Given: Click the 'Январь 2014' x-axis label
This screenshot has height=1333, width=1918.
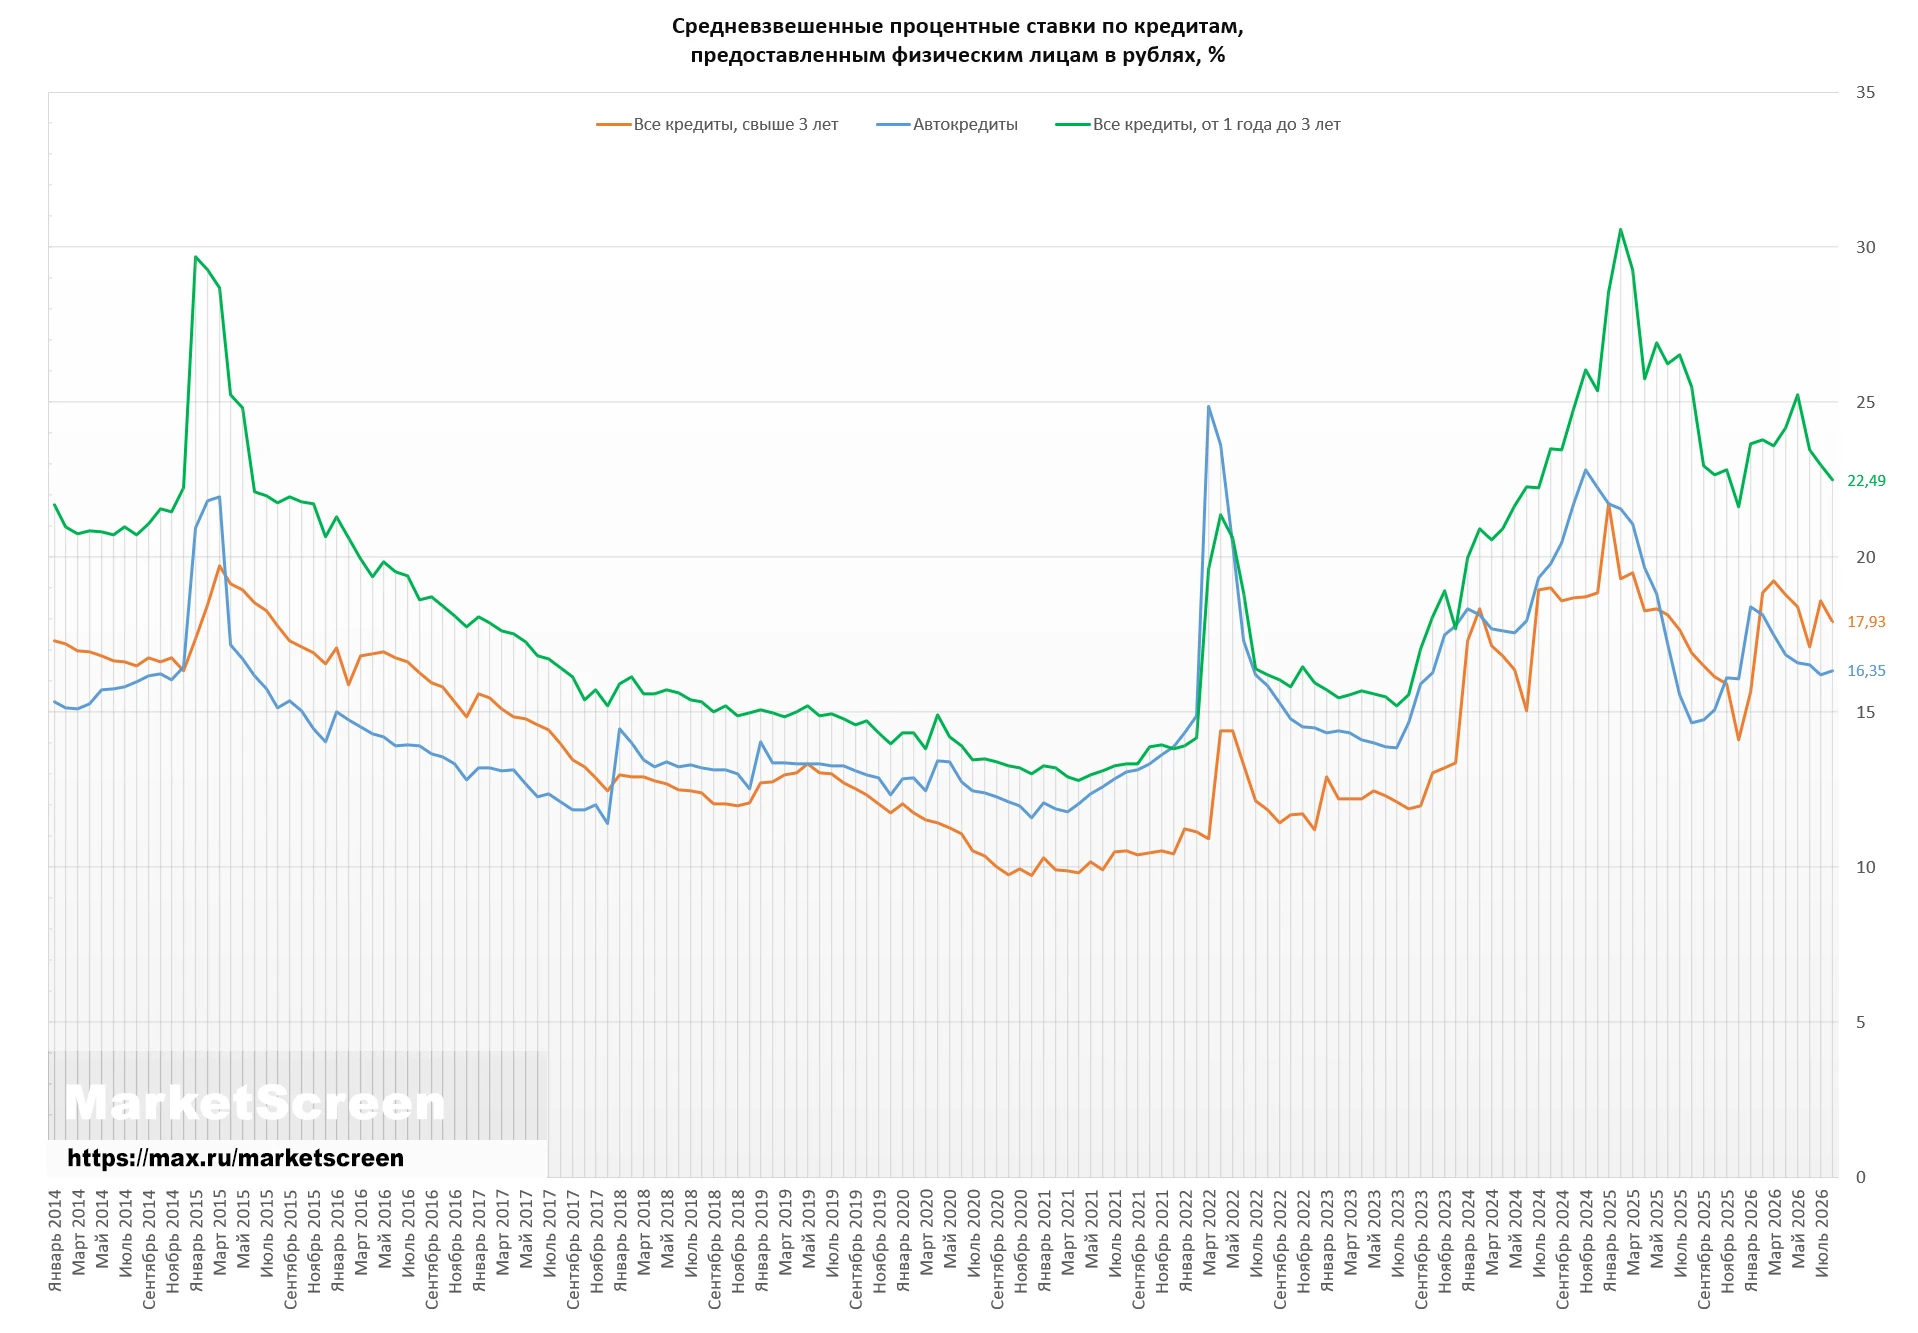Looking at the screenshot, I should click(x=55, y=1240).
